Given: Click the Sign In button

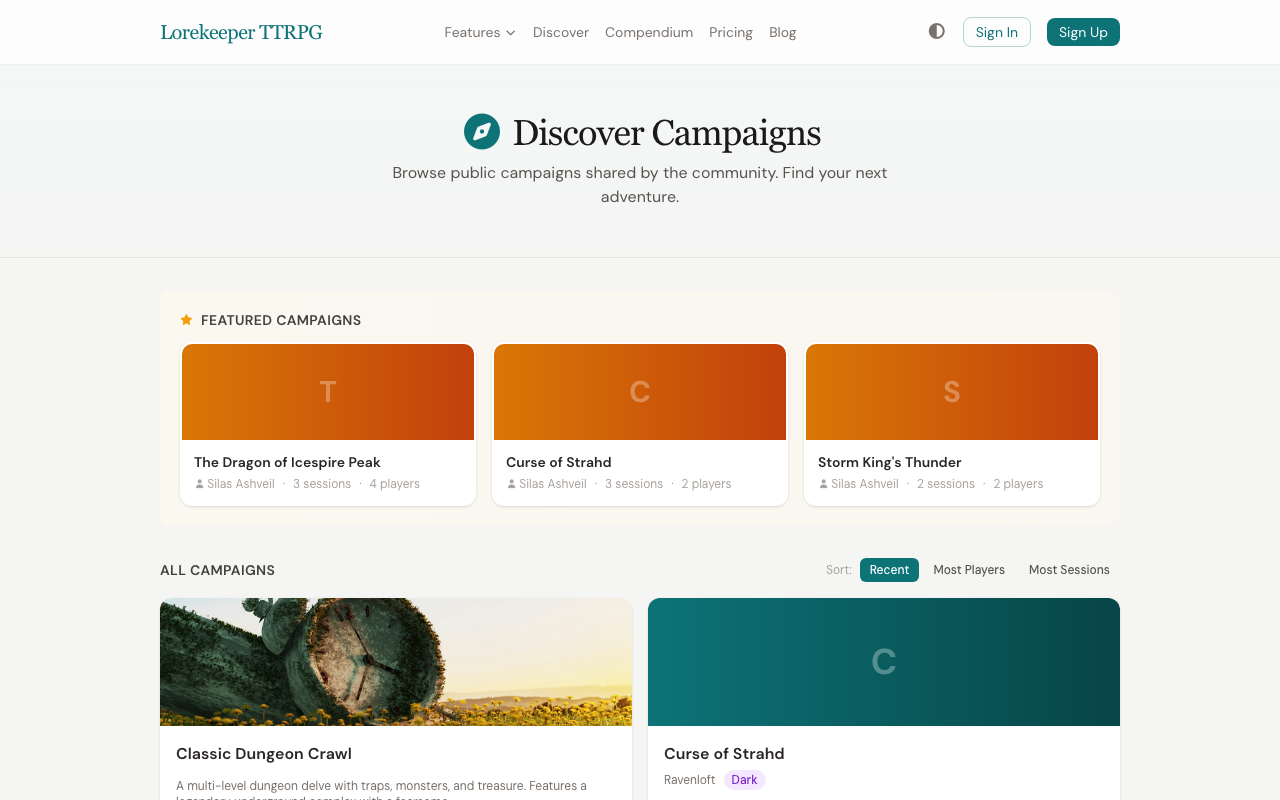Looking at the screenshot, I should click(996, 32).
